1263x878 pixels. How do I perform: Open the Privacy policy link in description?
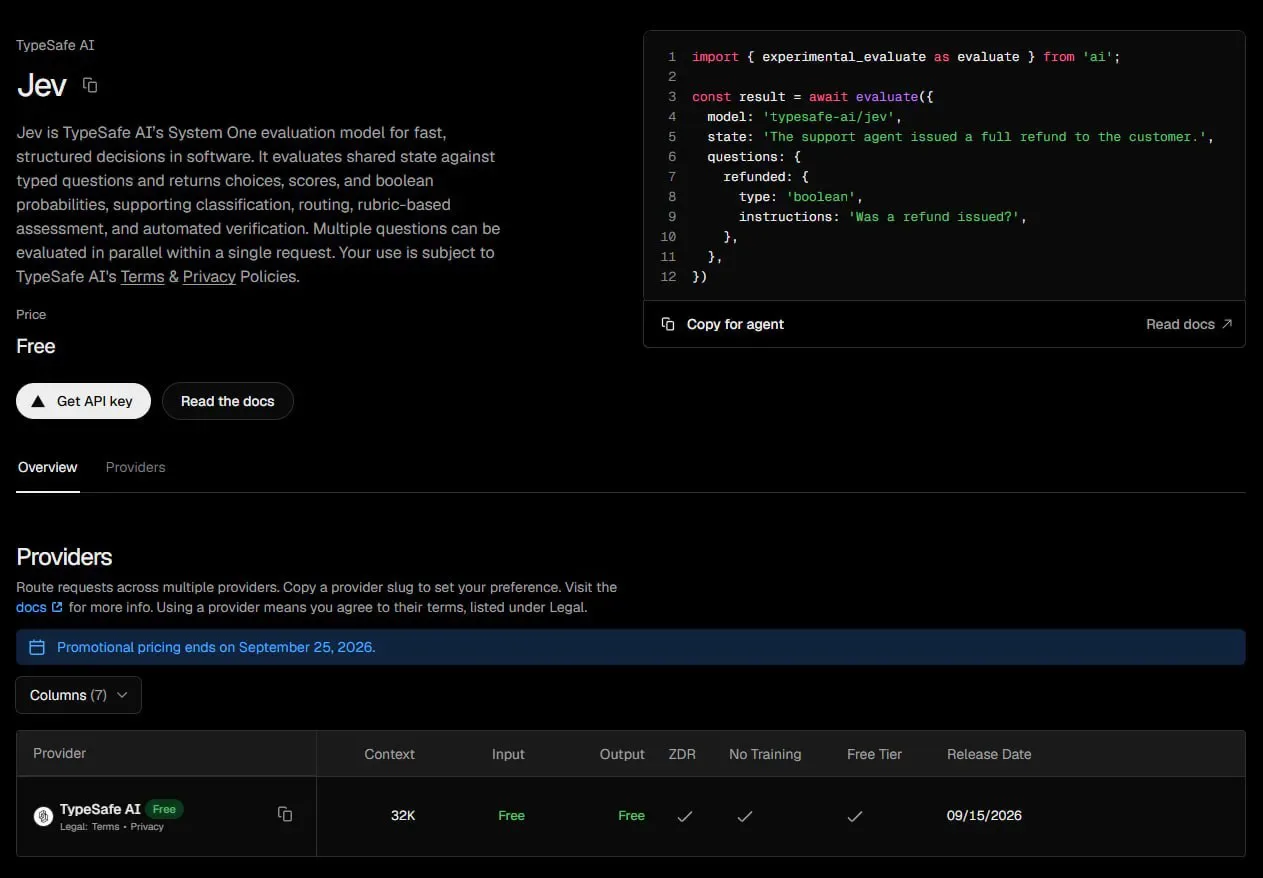click(x=209, y=277)
